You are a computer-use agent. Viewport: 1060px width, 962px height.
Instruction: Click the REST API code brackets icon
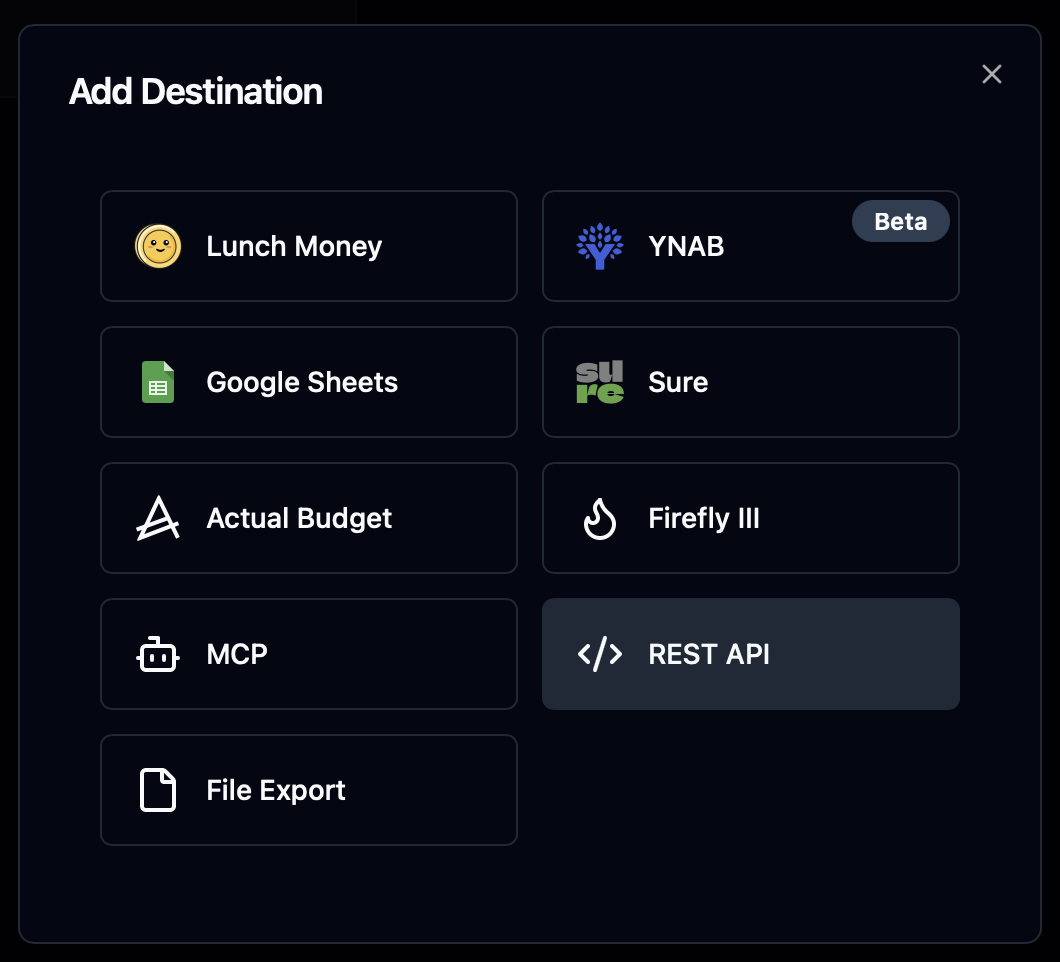coord(600,654)
